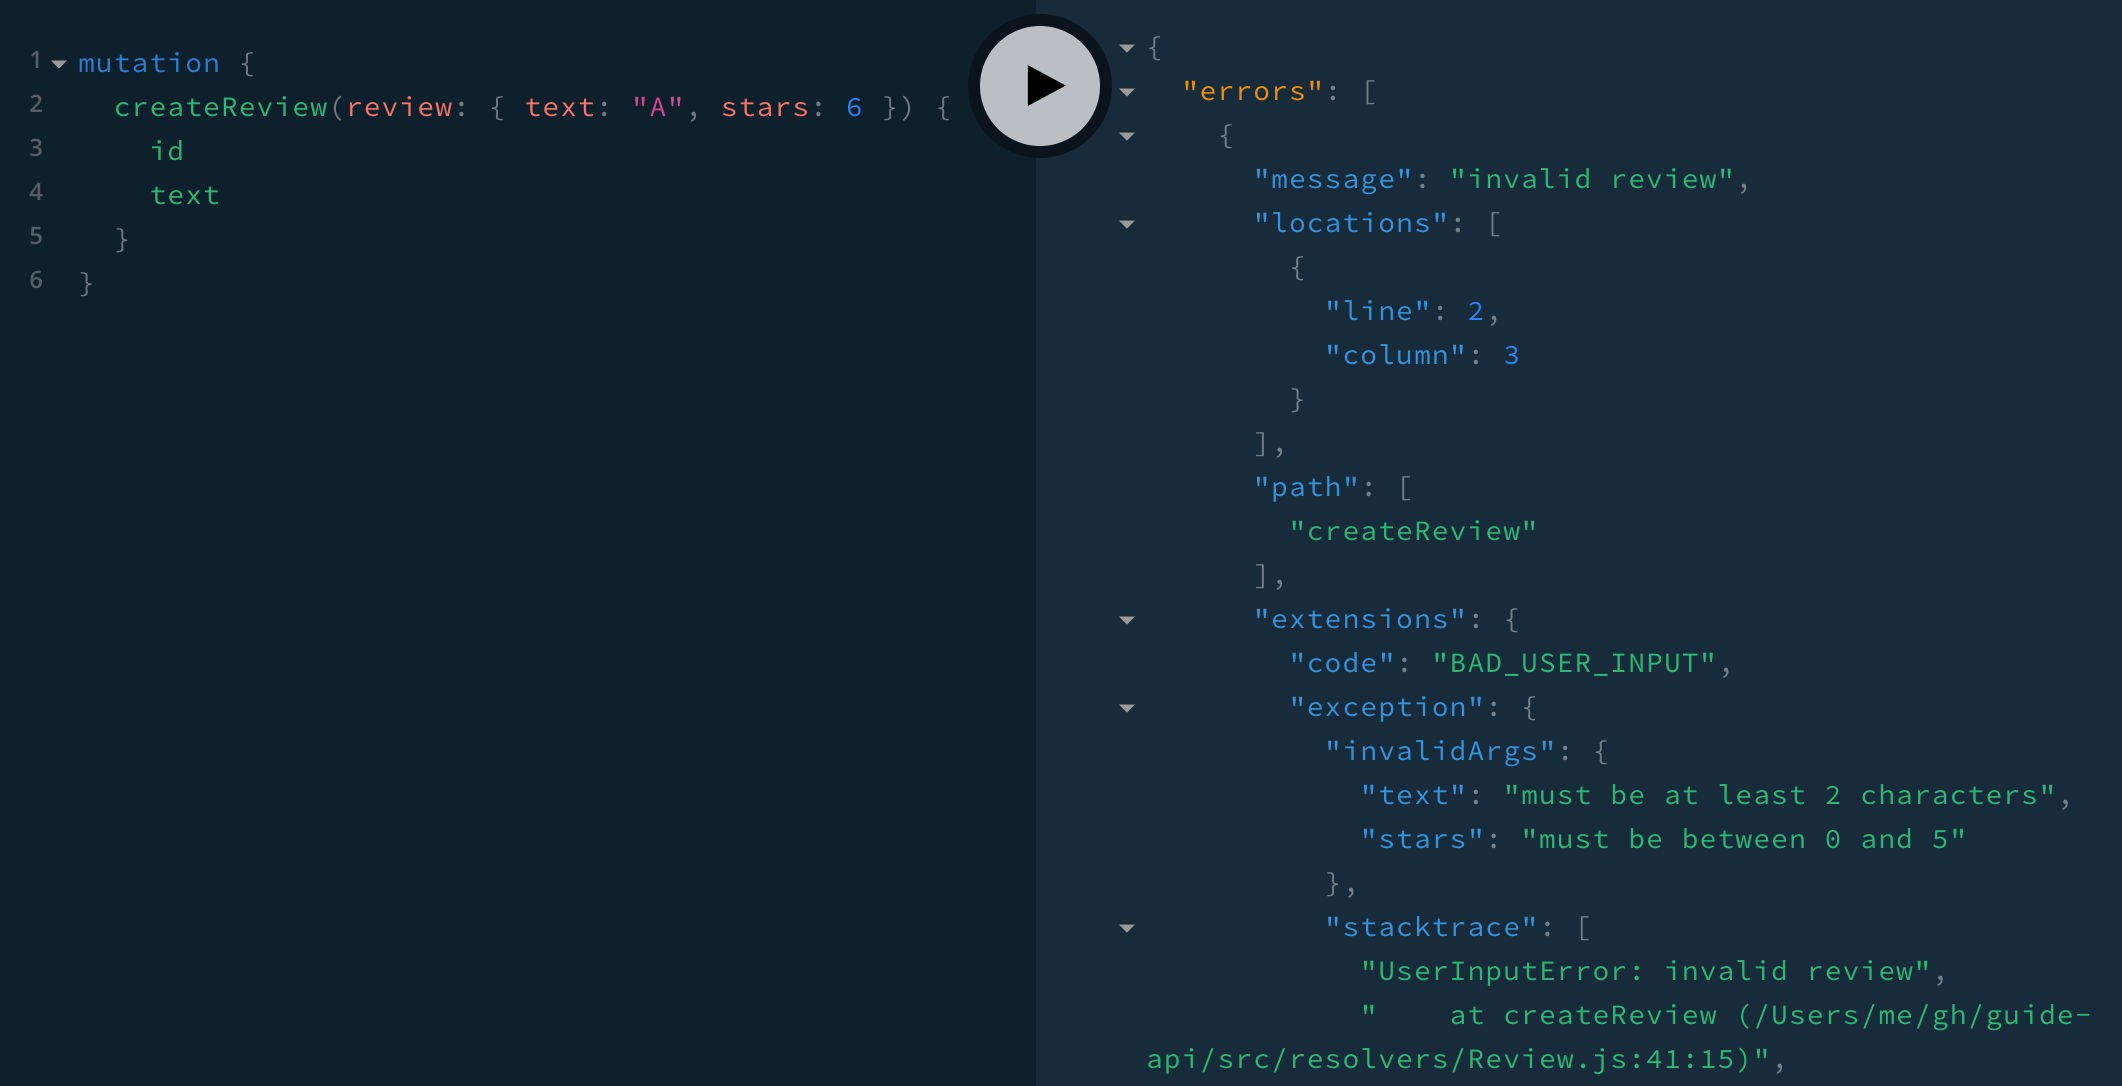Image resolution: width=2122 pixels, height=1086 pixels.
Task: Click the "path" key
Action: click(1306, 487)
